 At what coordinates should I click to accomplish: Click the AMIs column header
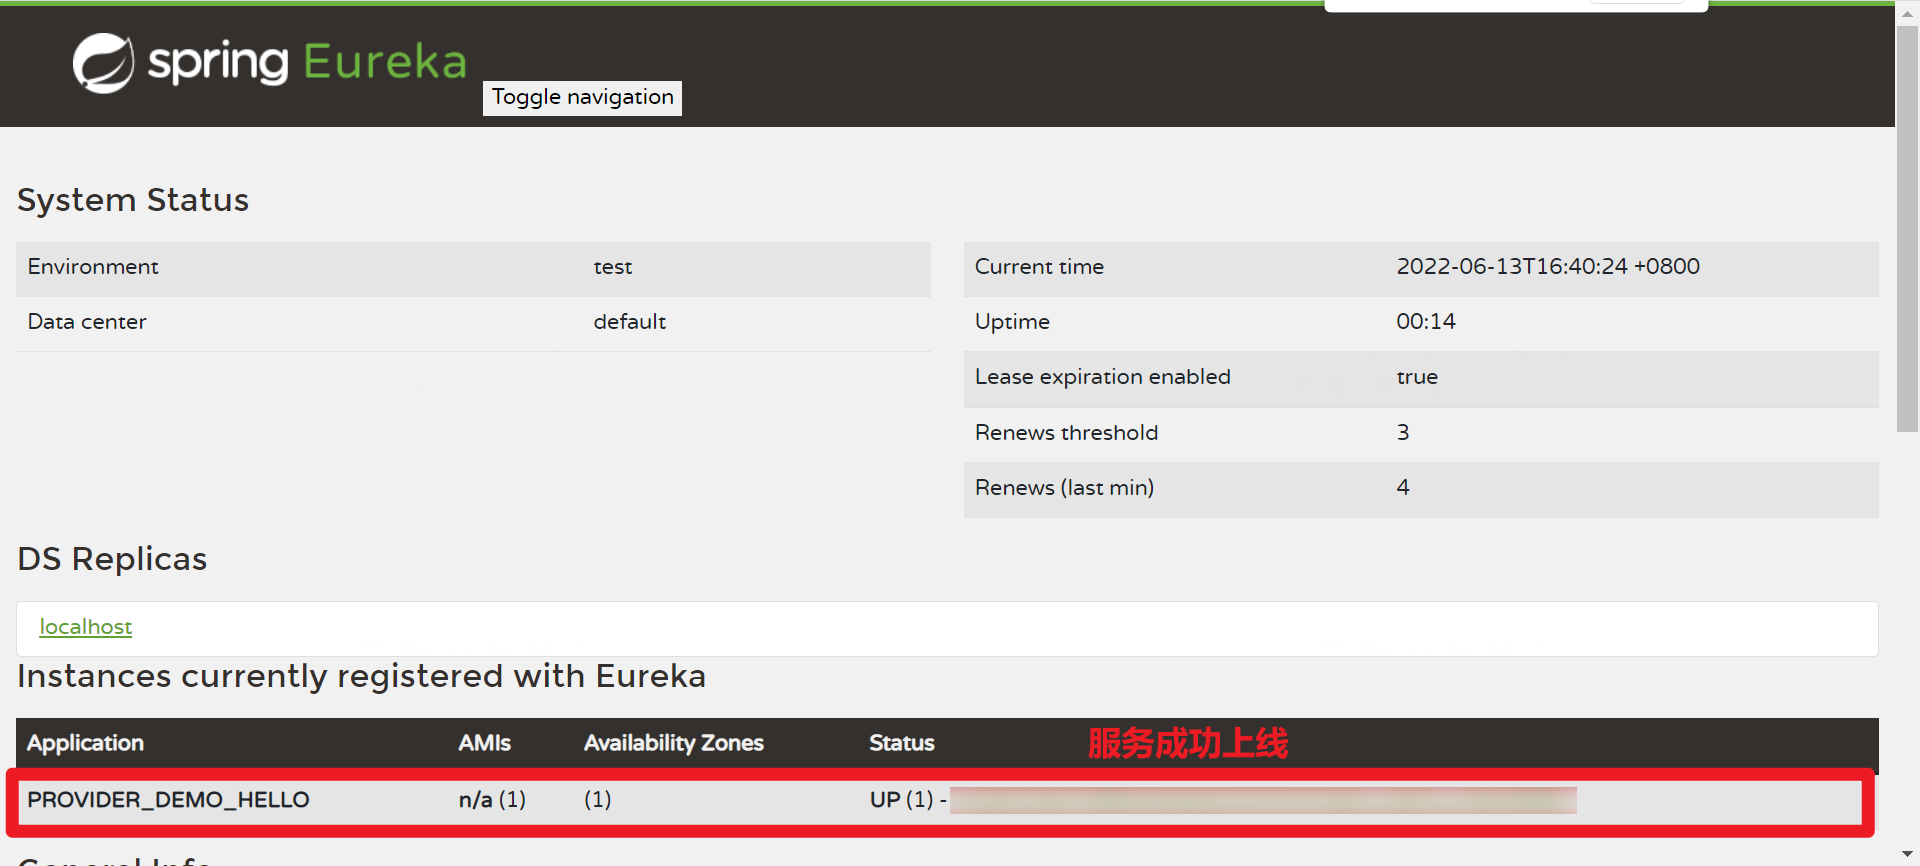(x=485, y=743)
